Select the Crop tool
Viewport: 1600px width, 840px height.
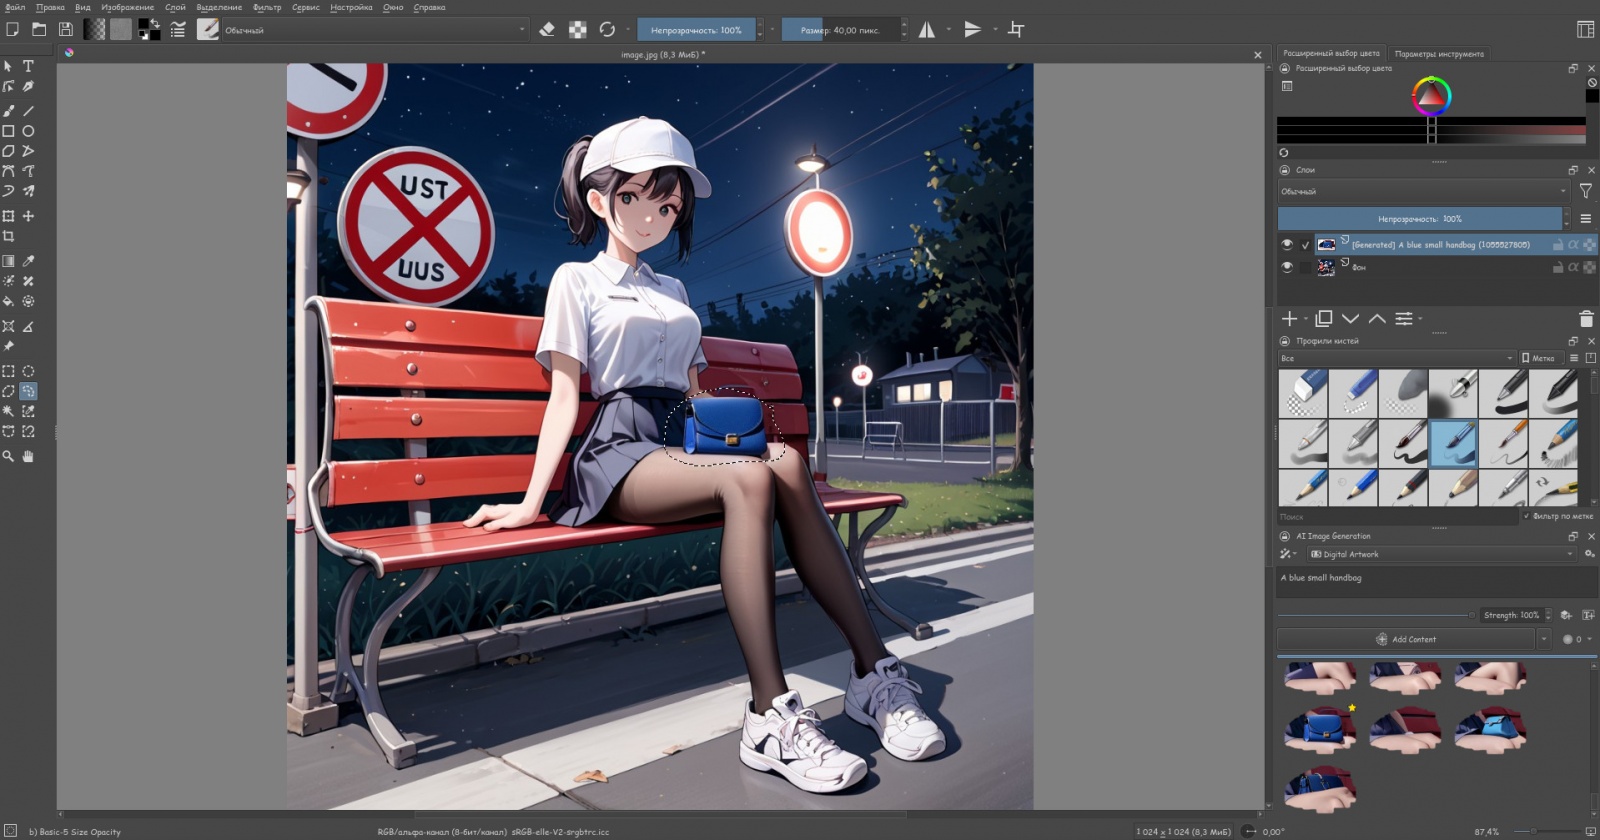click(8, 237)
